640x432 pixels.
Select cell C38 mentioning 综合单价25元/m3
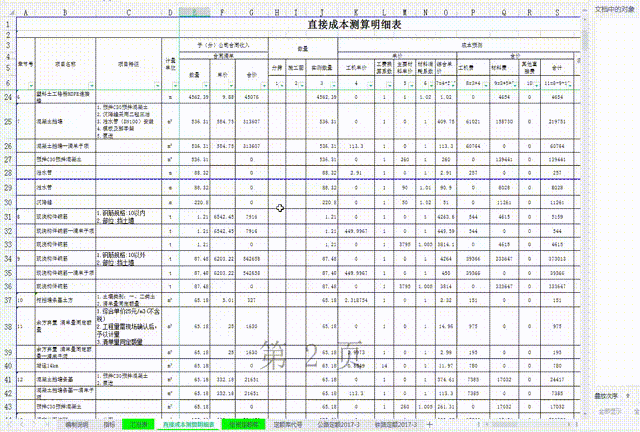click(129, 326)
